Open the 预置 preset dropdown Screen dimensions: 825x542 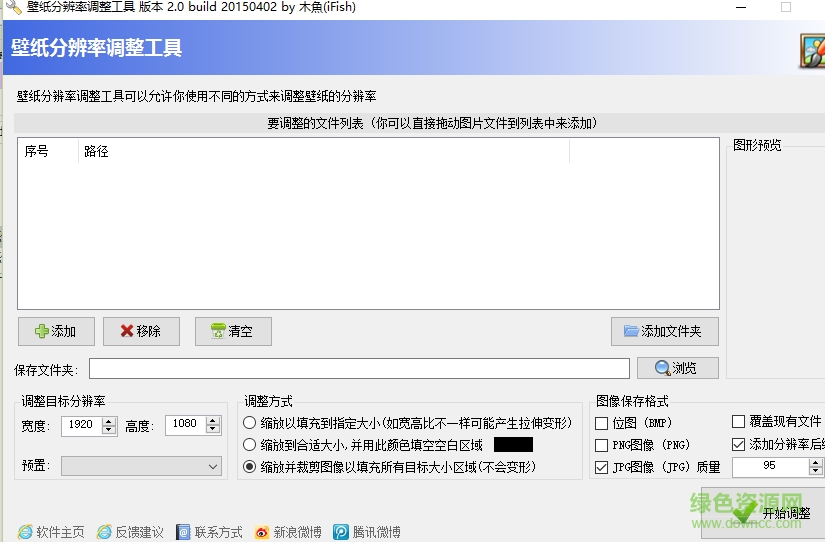pyautogui.click(x=142, y=466)
